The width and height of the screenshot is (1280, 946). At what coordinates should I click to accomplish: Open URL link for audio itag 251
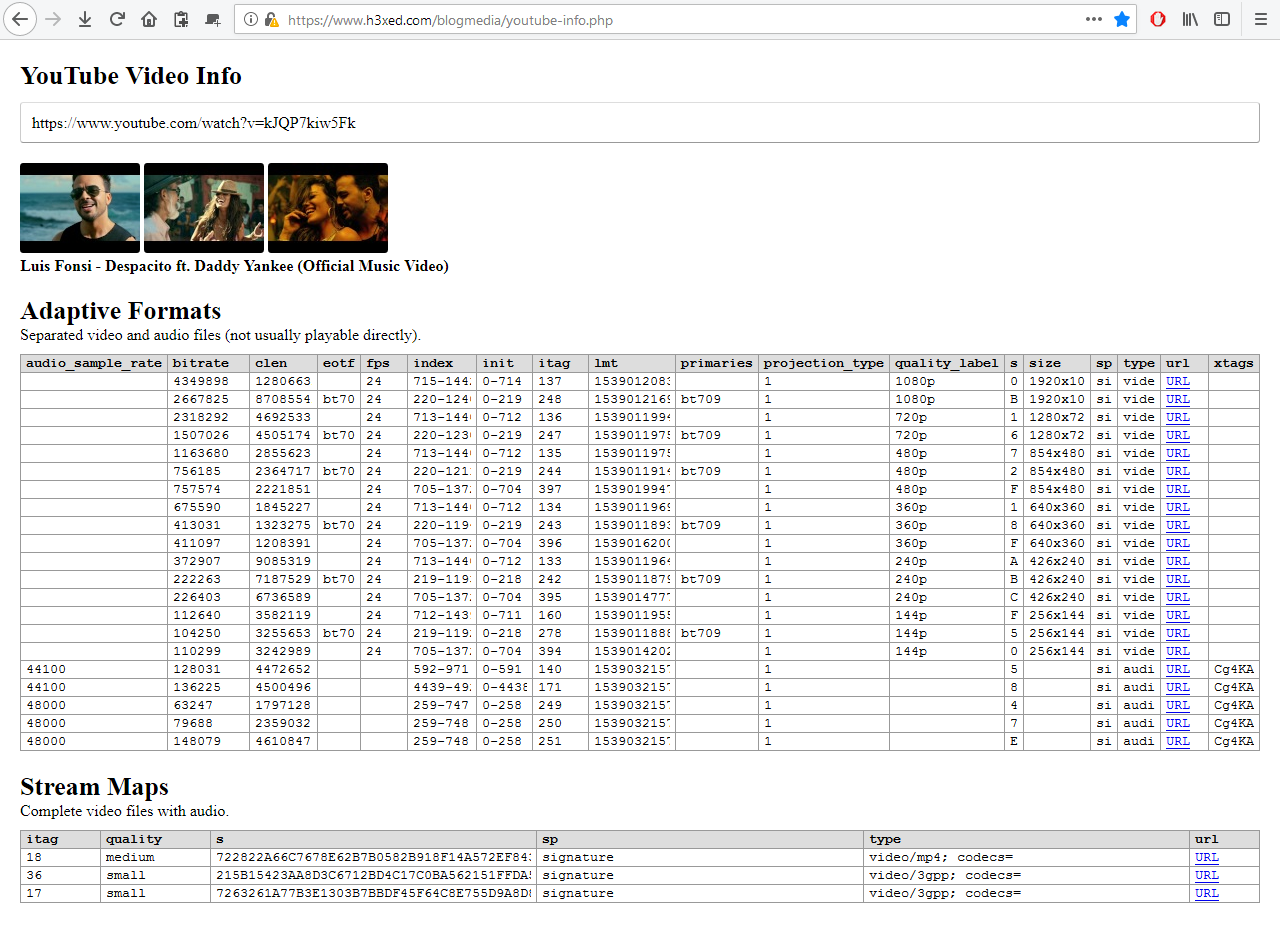coord(1178,741)
